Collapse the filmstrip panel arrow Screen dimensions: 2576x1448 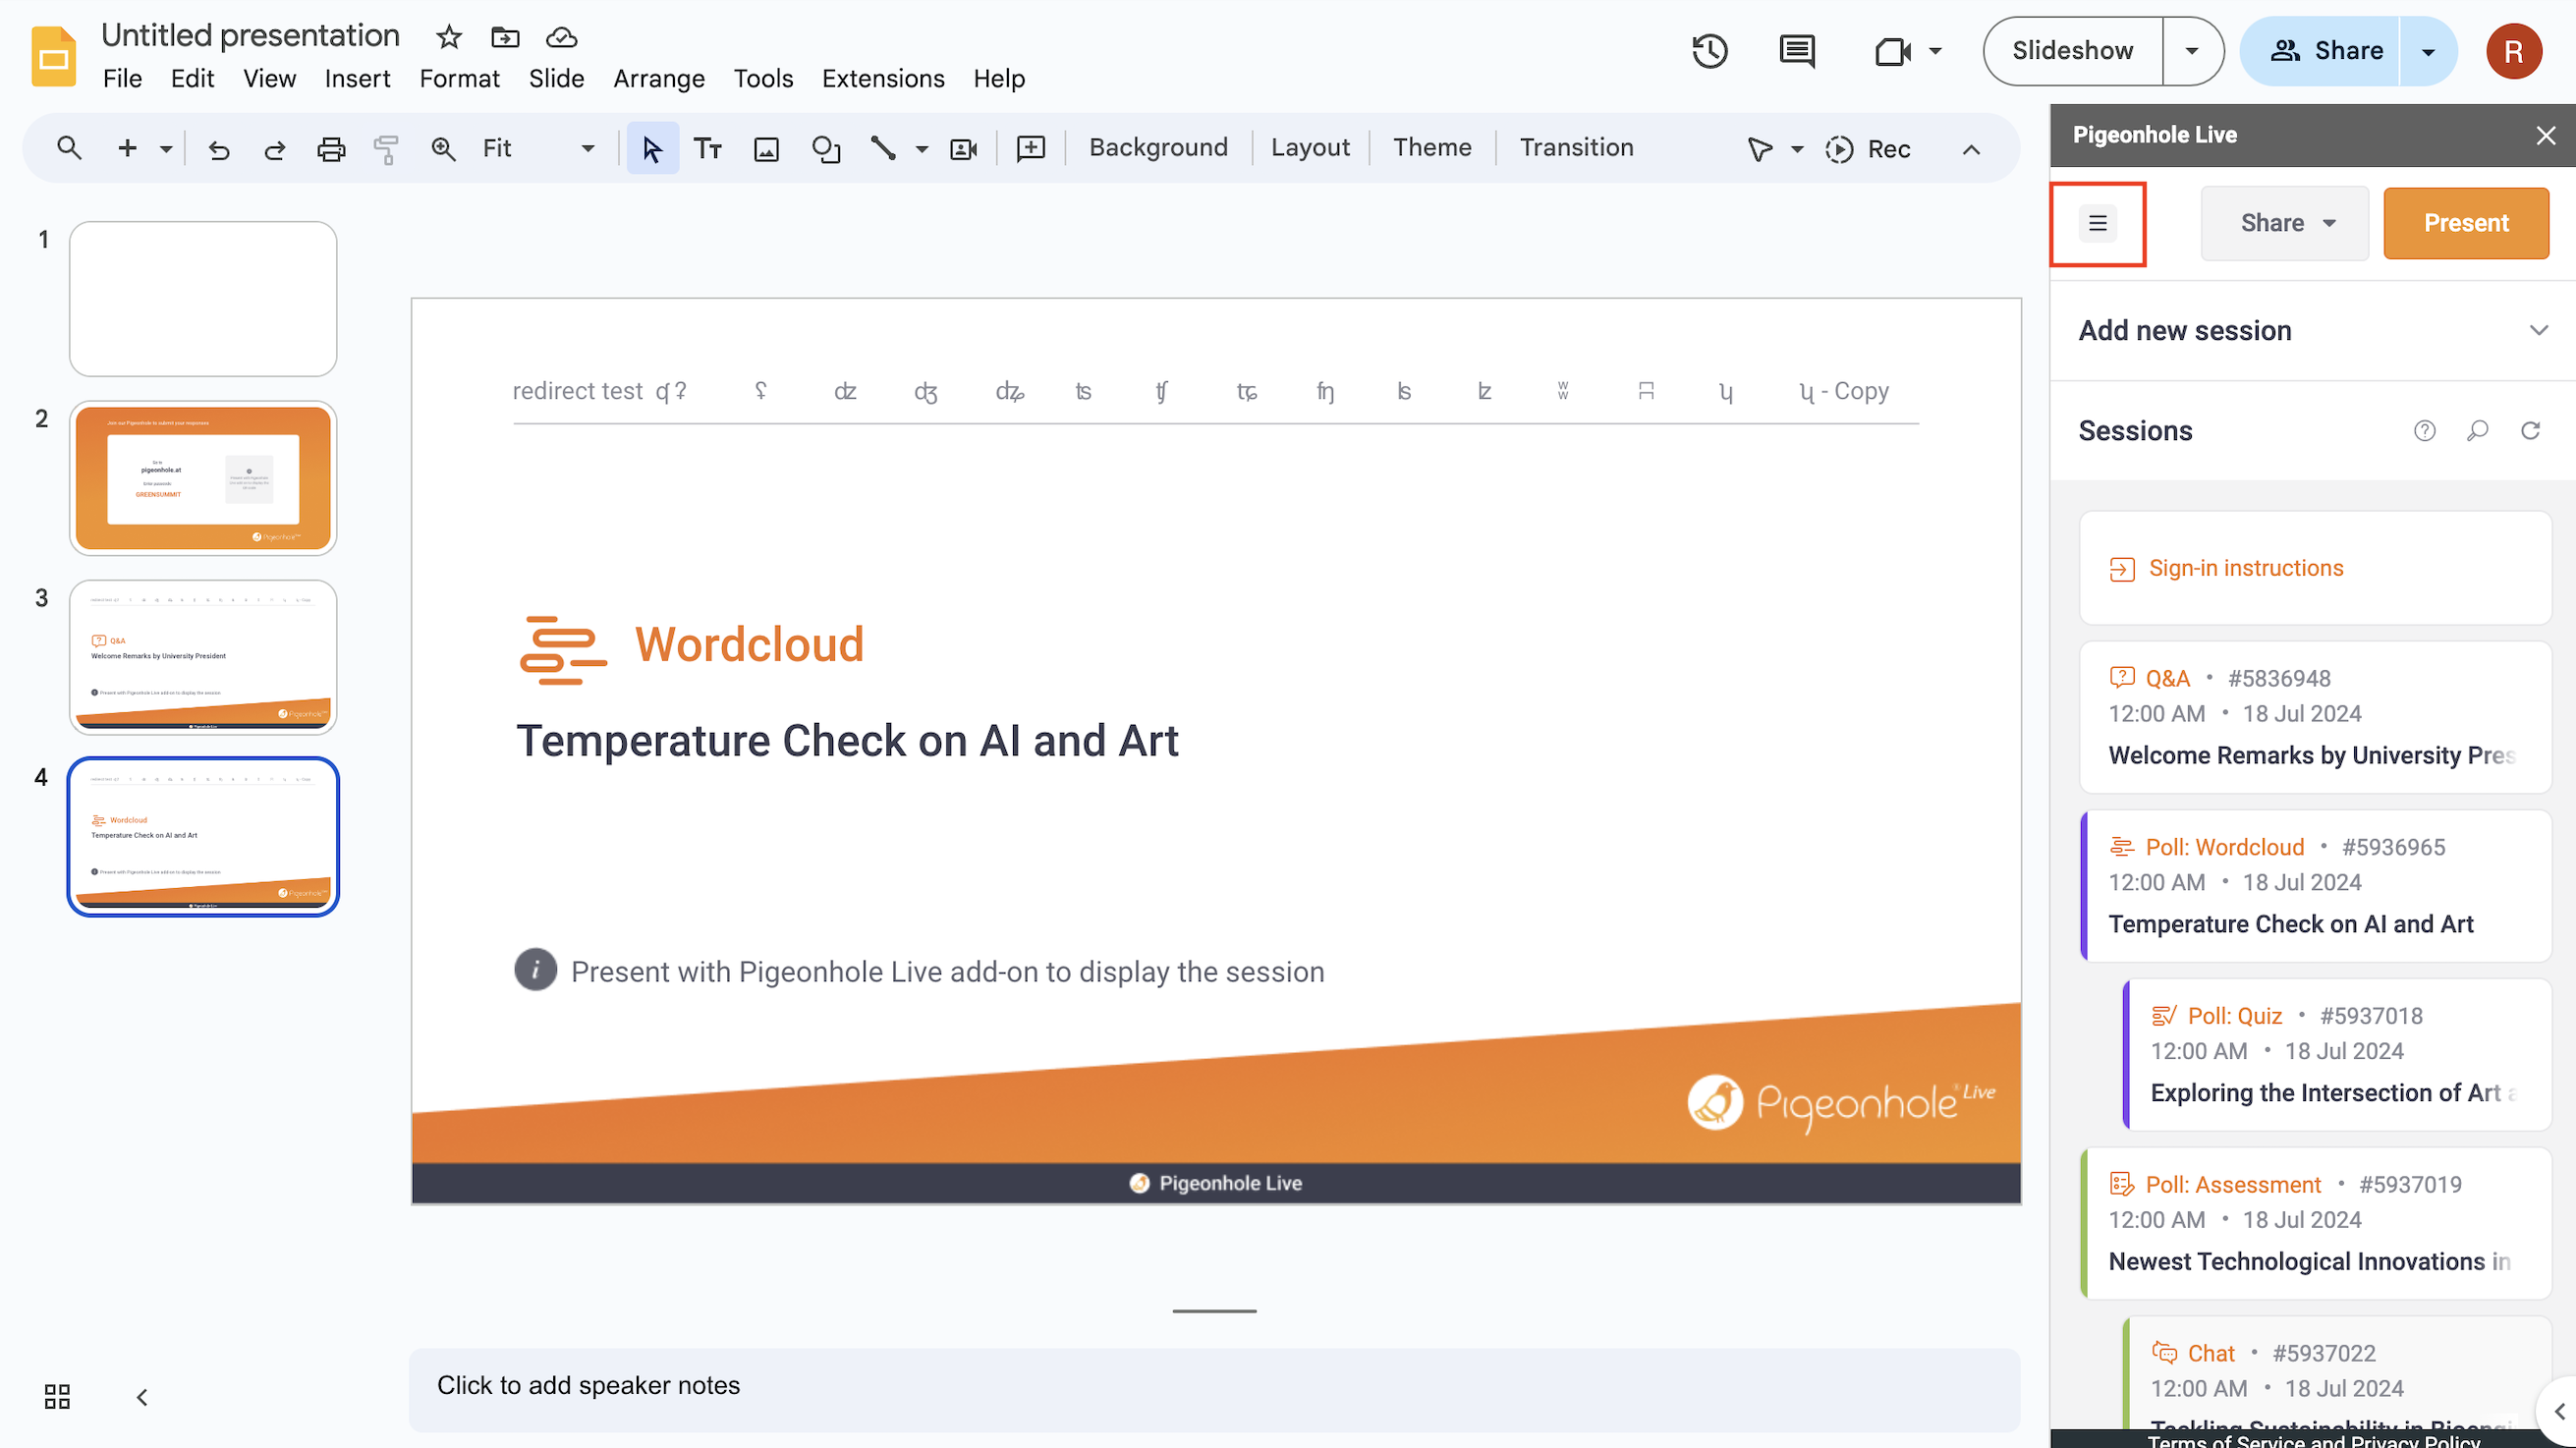pos(142,1397)
